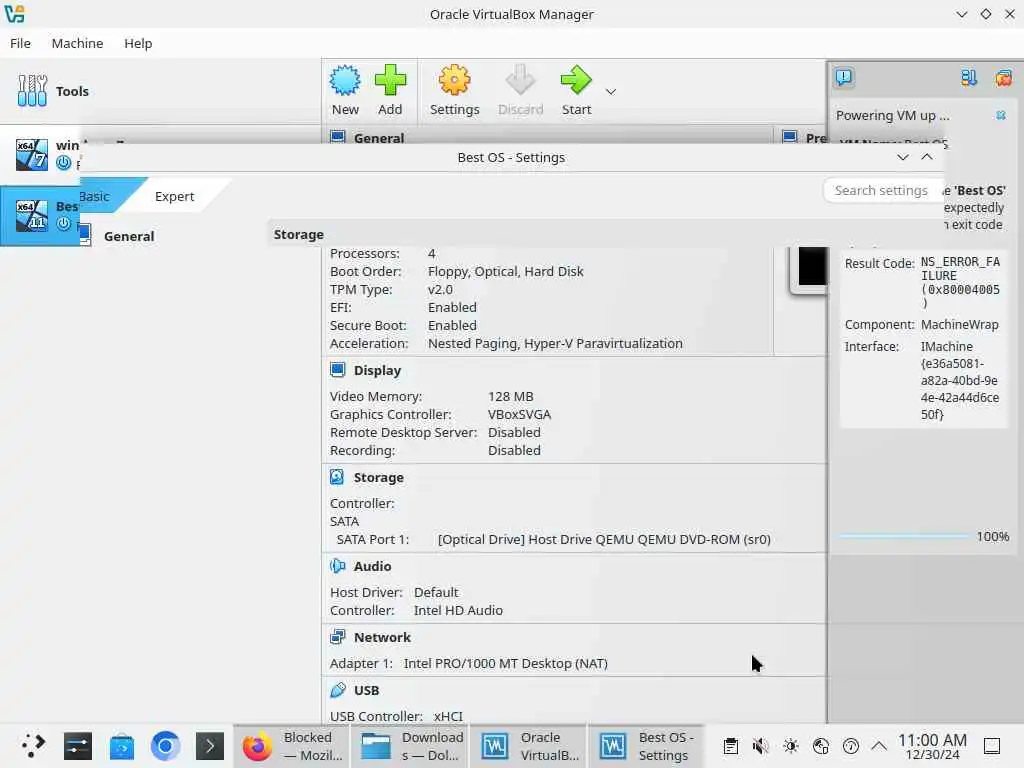Click the Video Memory 128 MB value
This screenshot has height=768, width=1024.
(511, 396)
